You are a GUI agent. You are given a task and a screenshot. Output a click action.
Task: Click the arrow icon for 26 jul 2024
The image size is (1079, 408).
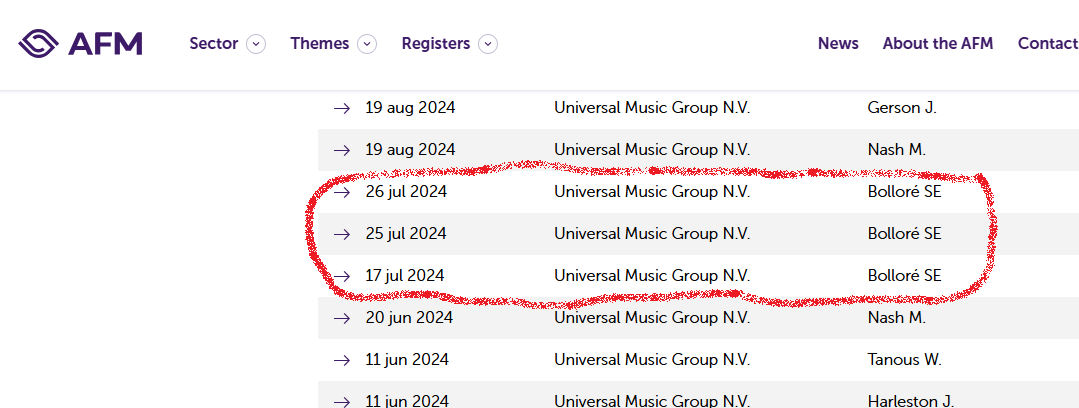point(342,192)
